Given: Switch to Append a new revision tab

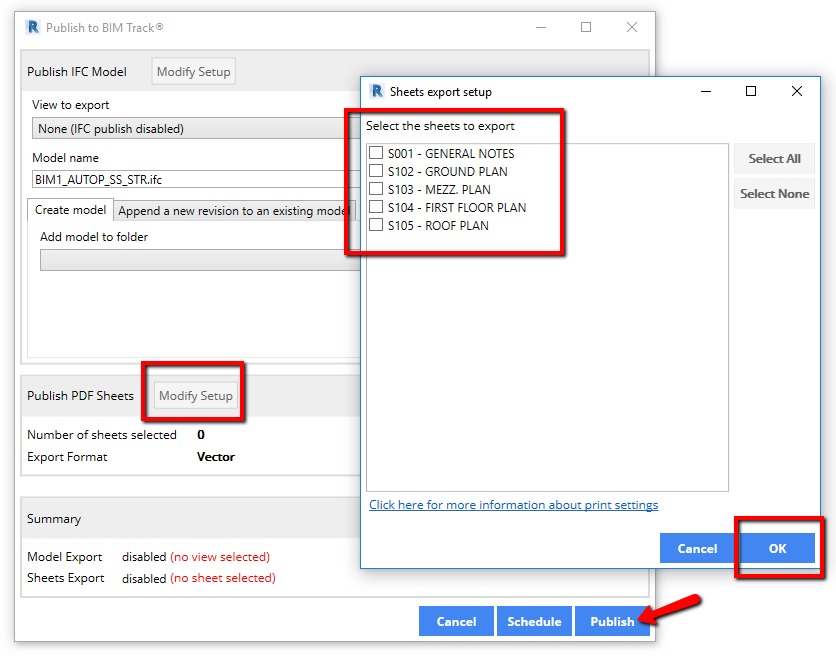Looking at the screenshot, I should pyautogui.click(x=234, y=211).
